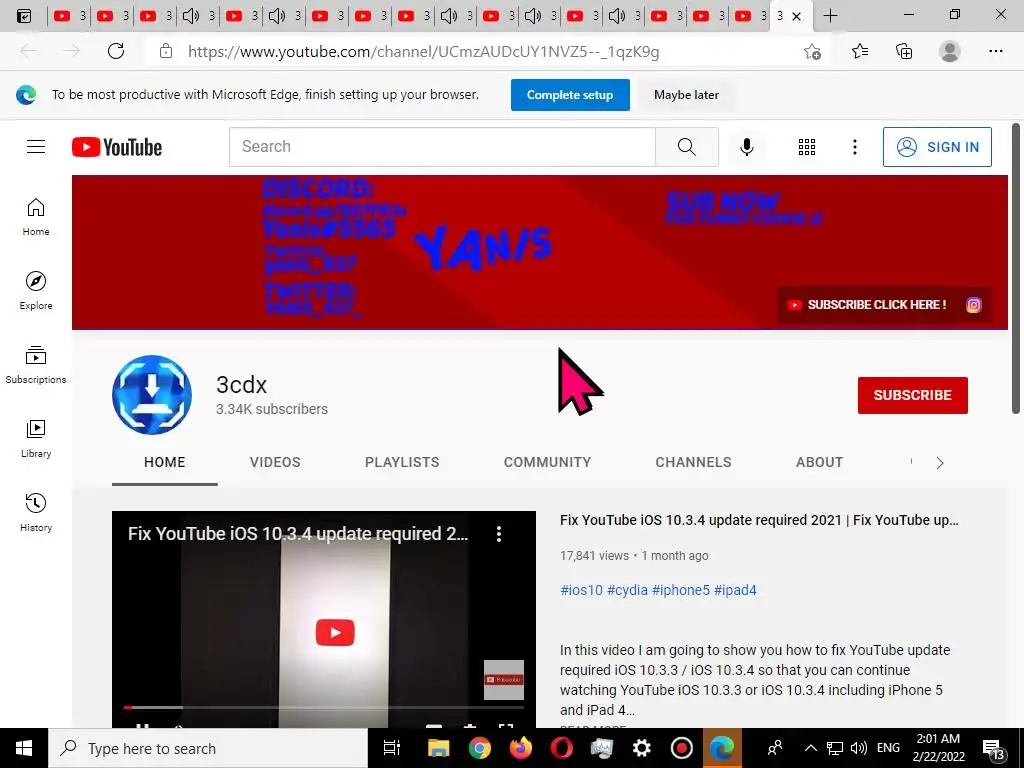1024x768 pixels.
Task: Open the featured video title link
Action: pyautogui.click(x=759, y=520)
